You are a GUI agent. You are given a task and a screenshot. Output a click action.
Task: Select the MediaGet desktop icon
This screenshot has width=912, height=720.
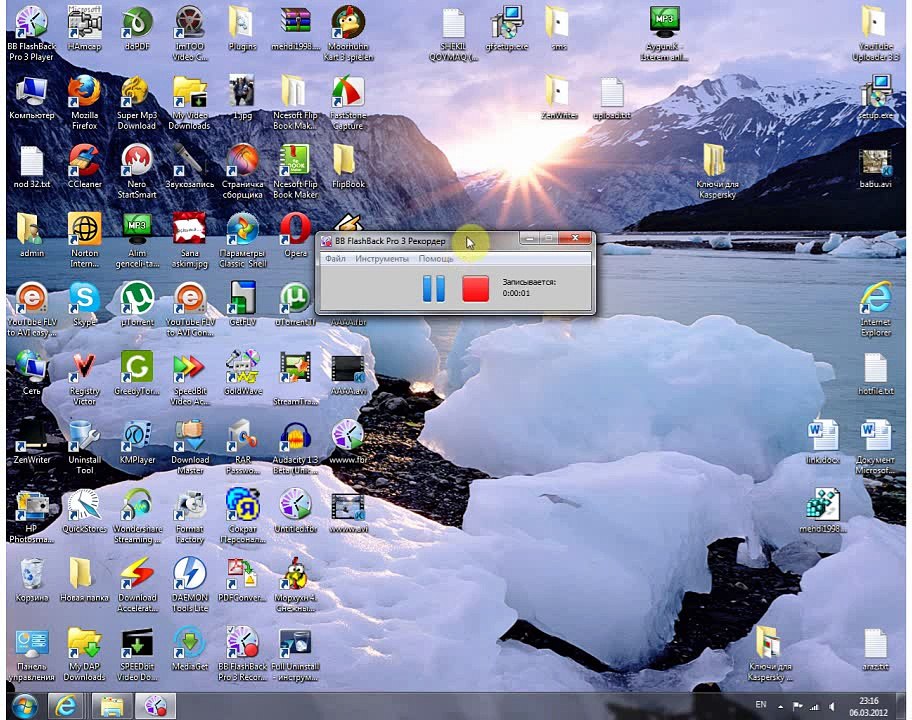190,649
